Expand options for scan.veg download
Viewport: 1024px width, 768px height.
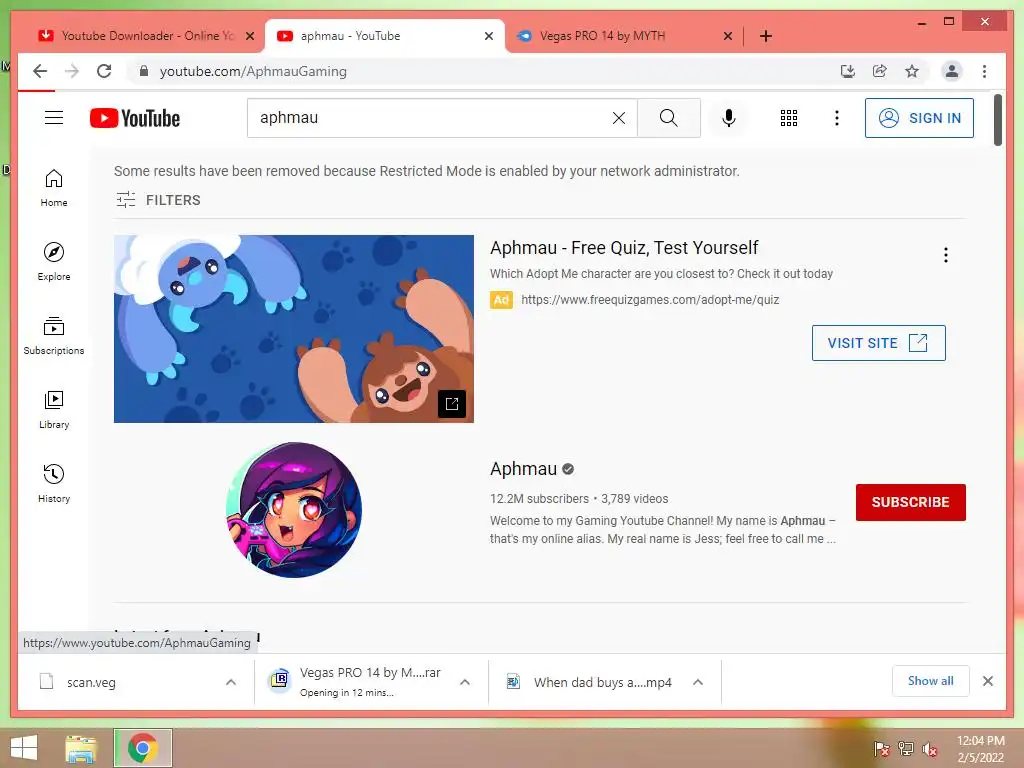231,682
